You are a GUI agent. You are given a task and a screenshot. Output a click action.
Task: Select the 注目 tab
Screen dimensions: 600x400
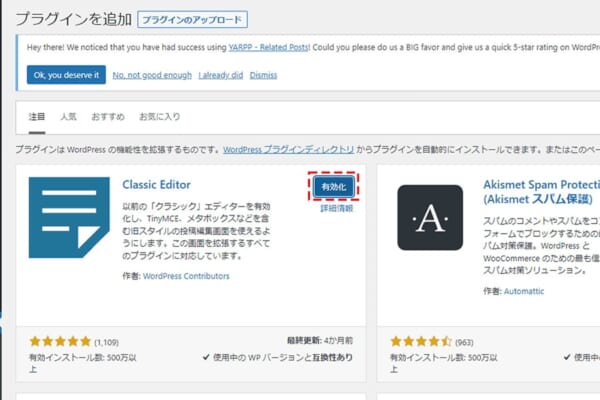[37, 117]
